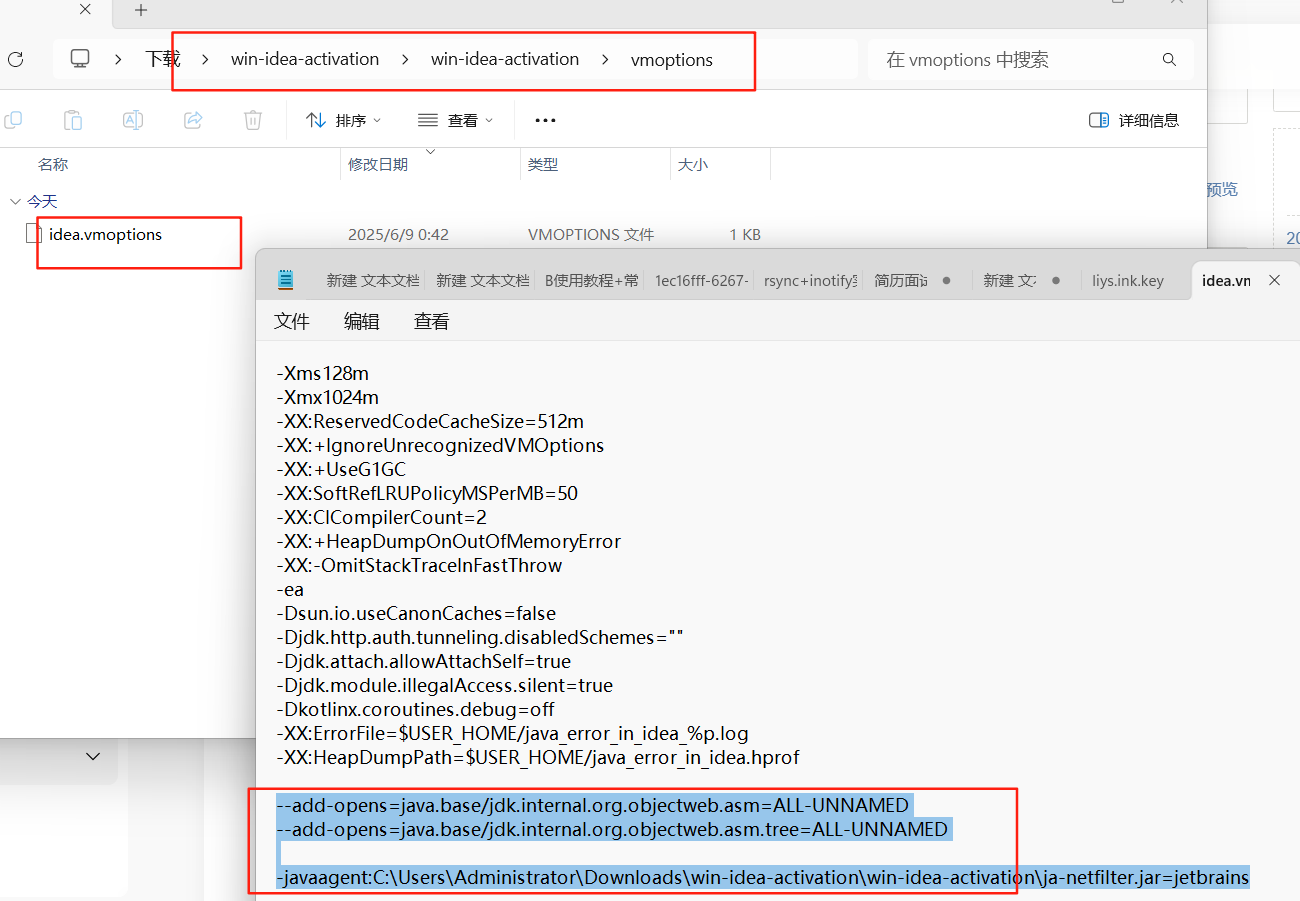The width and height of the screenshot is (1300, 901).
Task: Click the -XX:CICompilerCount=2 line
Action: pos(381,517)
